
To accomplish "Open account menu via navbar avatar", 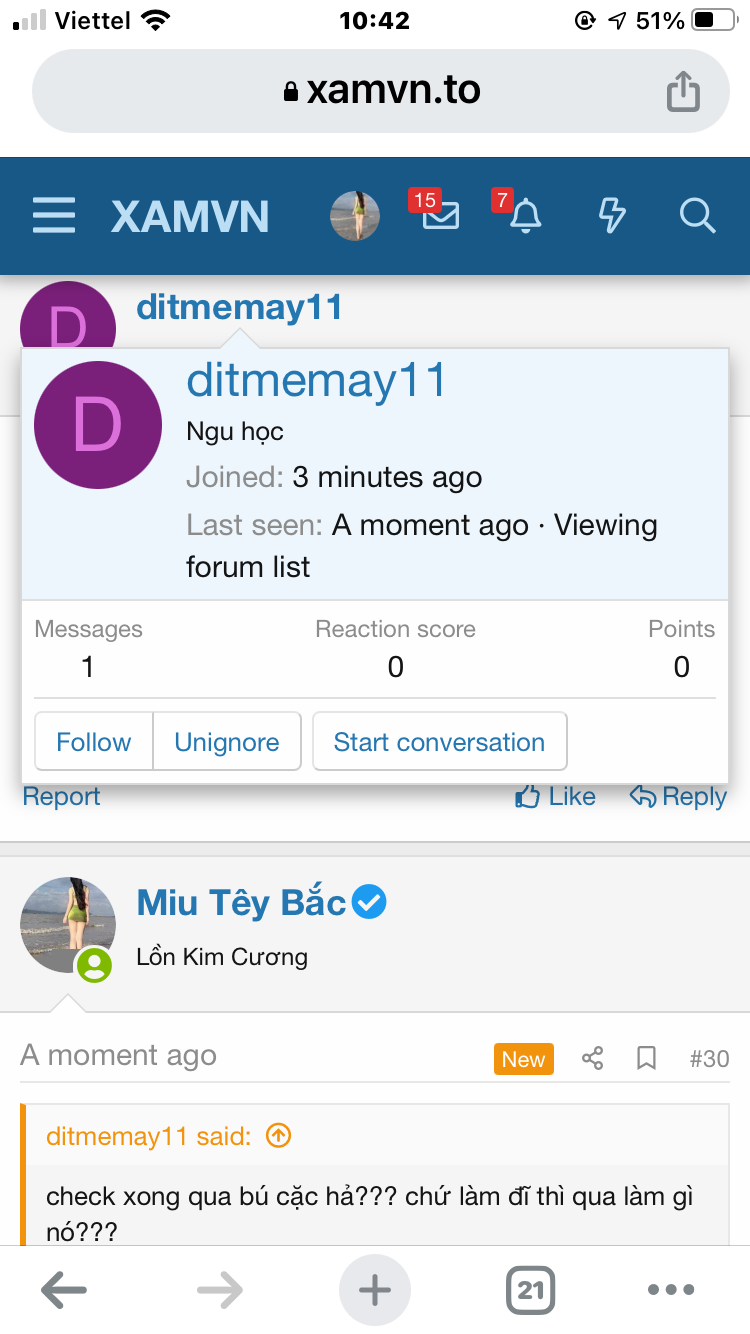I will [355, 216].
